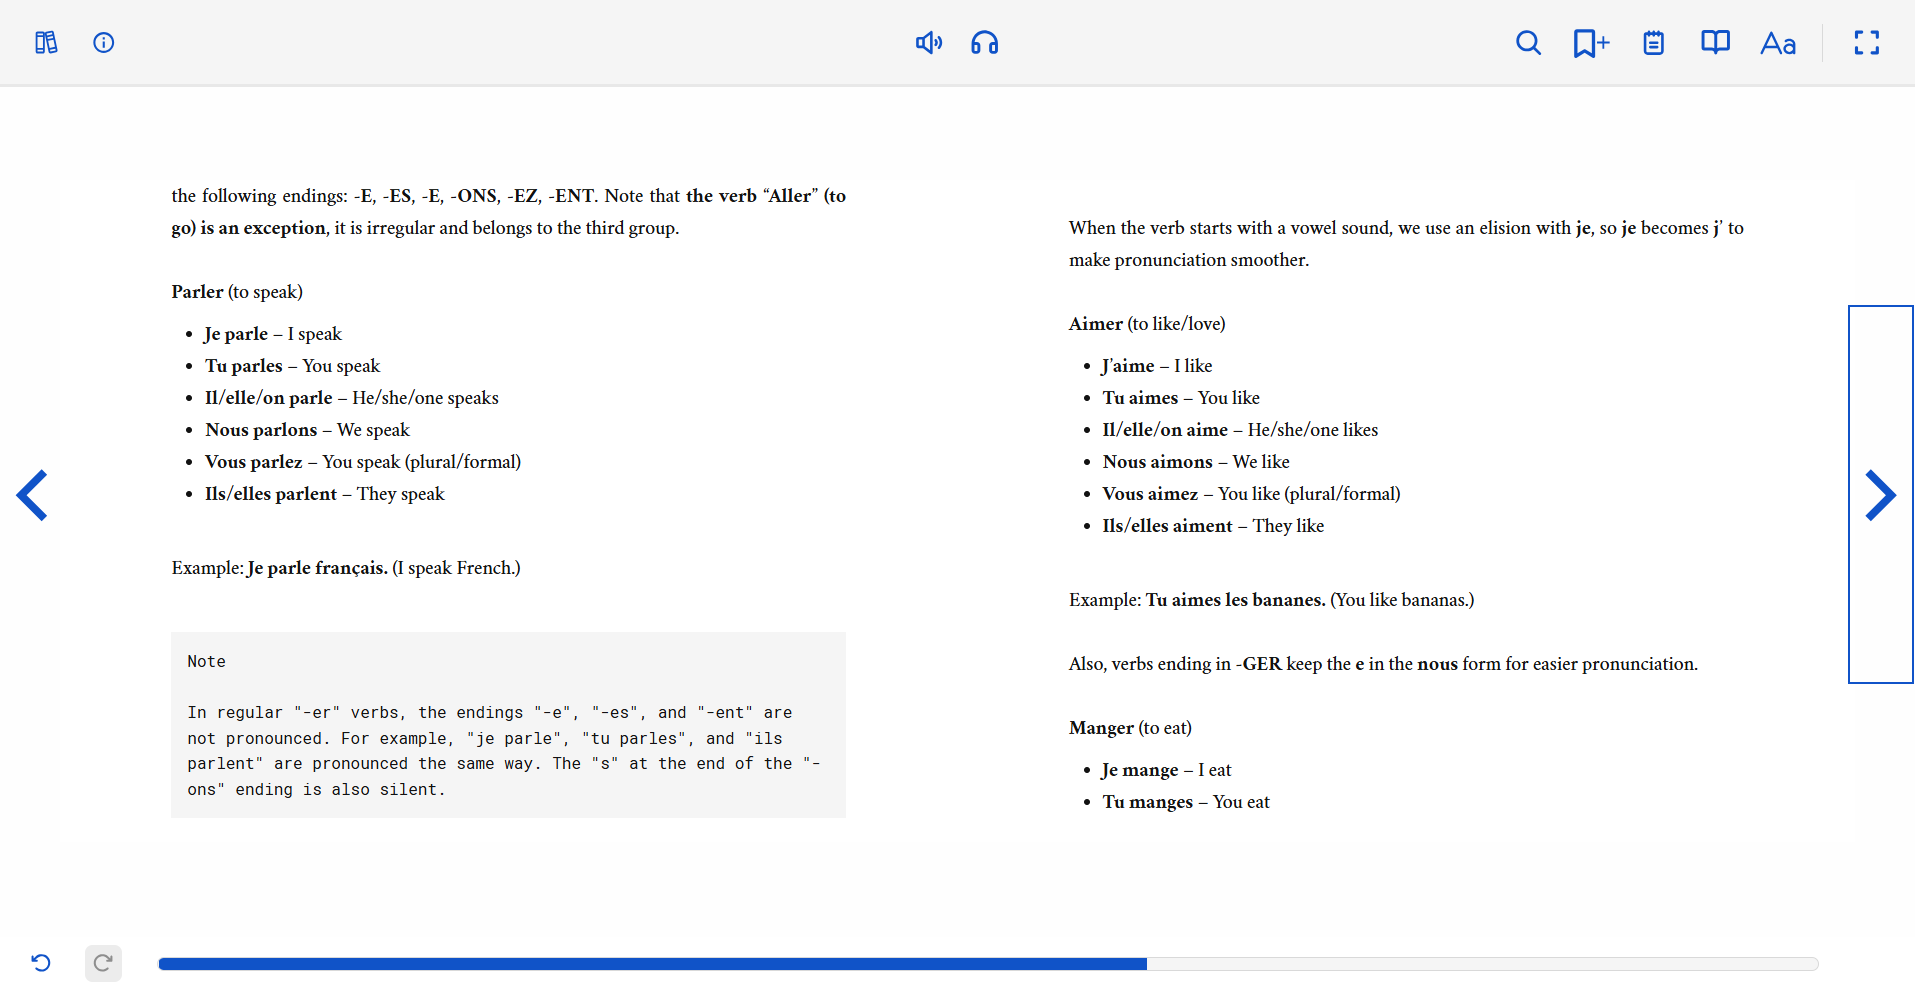Click 'Ils/elles parlent' list entry
The image size is (1915, 985).
(x=324, y=494)
